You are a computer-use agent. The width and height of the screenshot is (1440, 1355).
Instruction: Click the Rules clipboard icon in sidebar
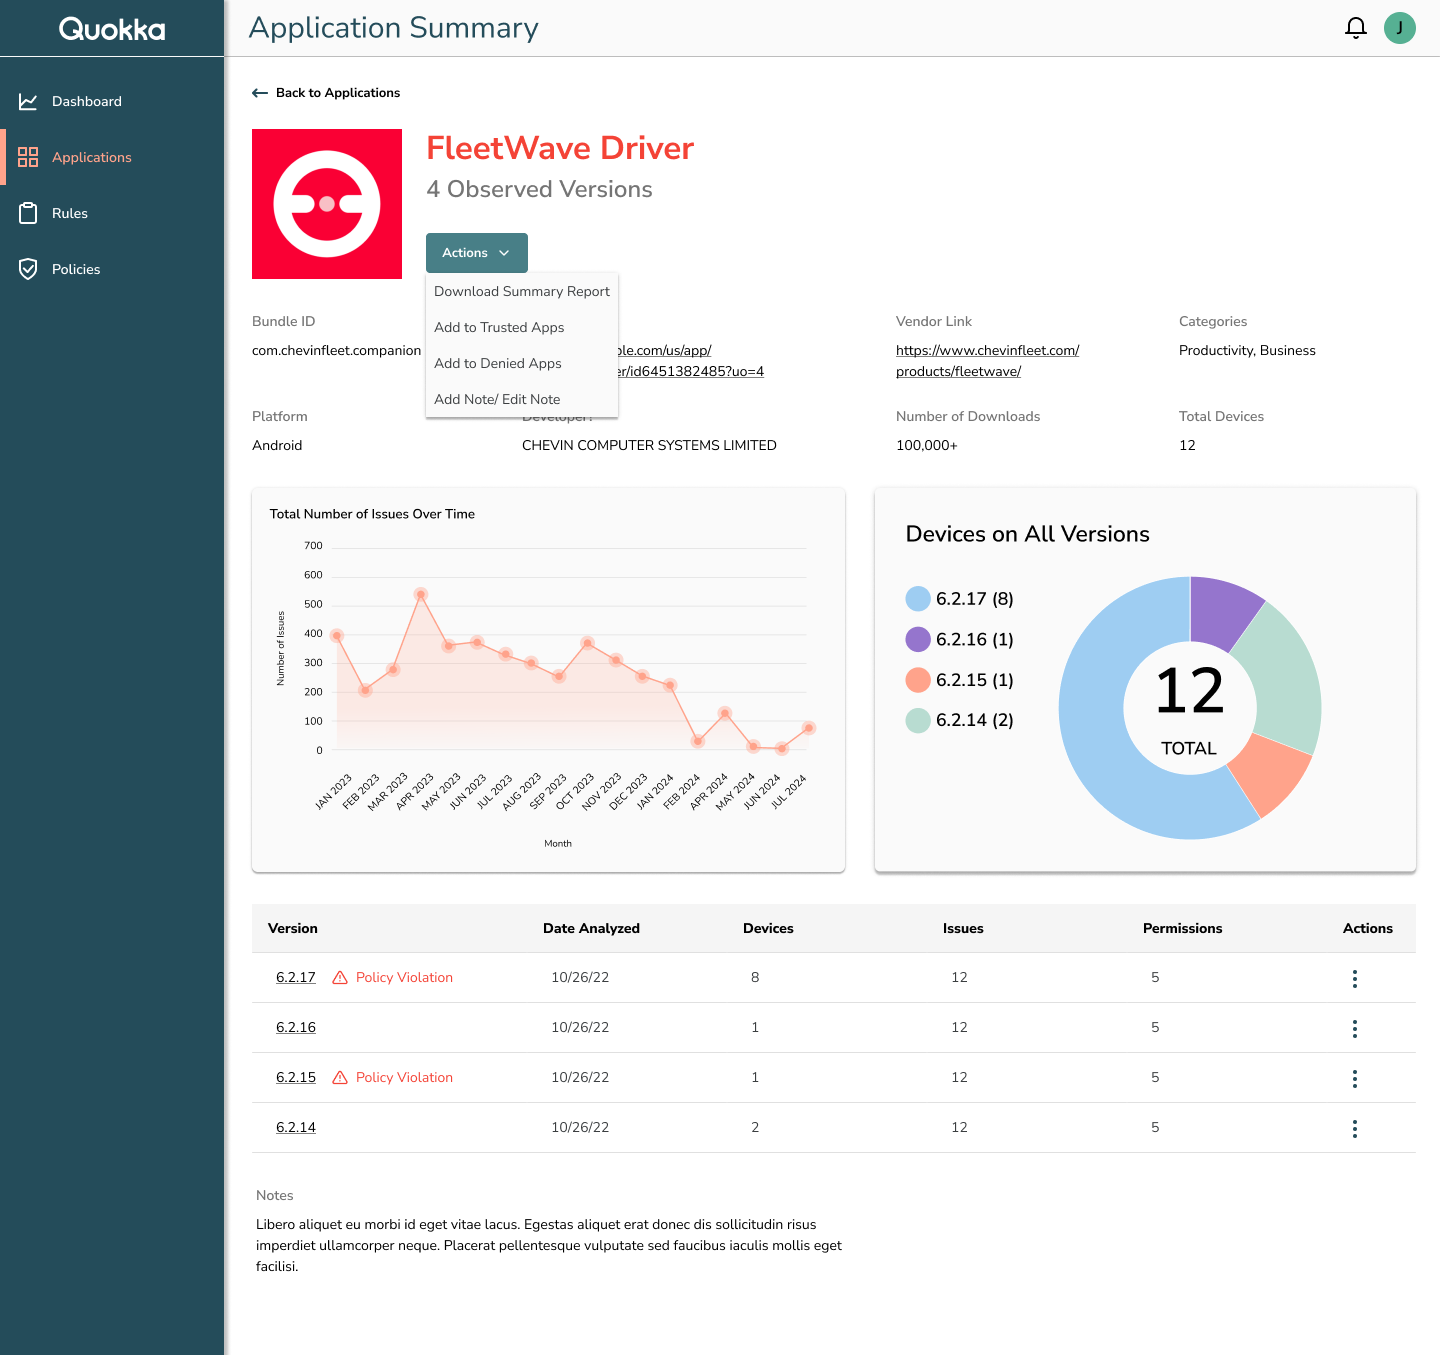[x=28, y=213]
